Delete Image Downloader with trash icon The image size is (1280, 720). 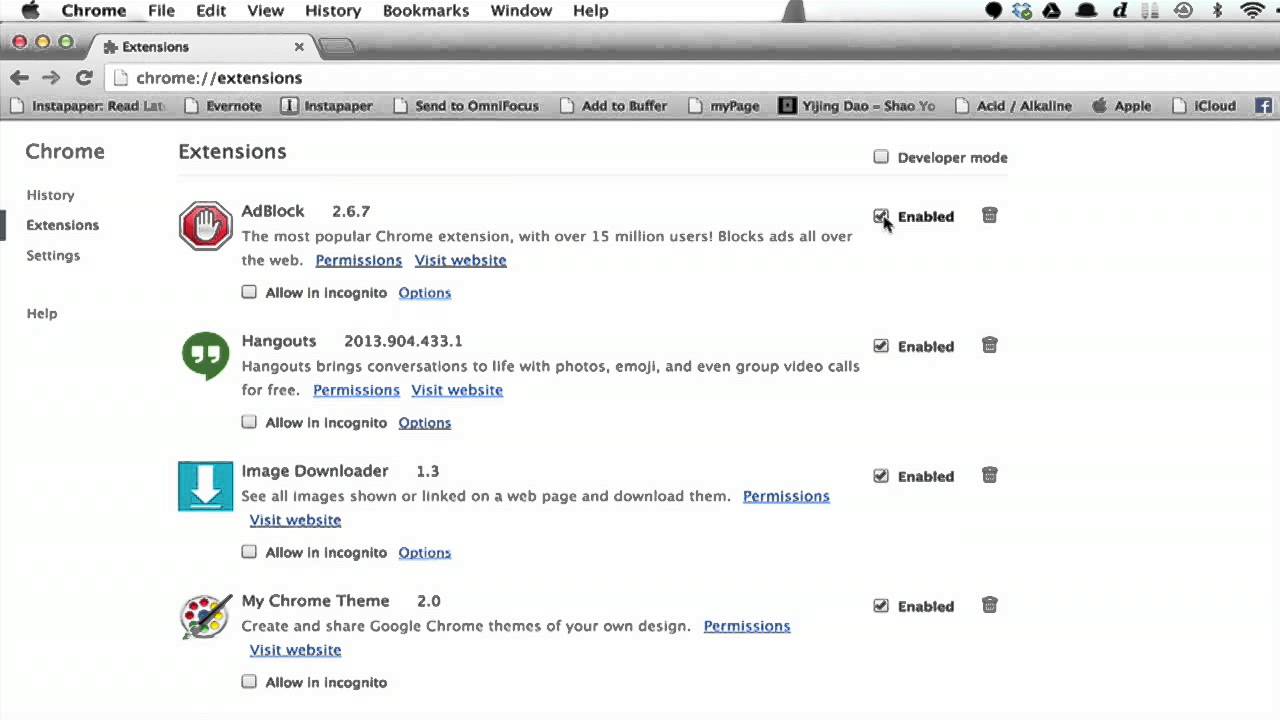pos(989,475)
